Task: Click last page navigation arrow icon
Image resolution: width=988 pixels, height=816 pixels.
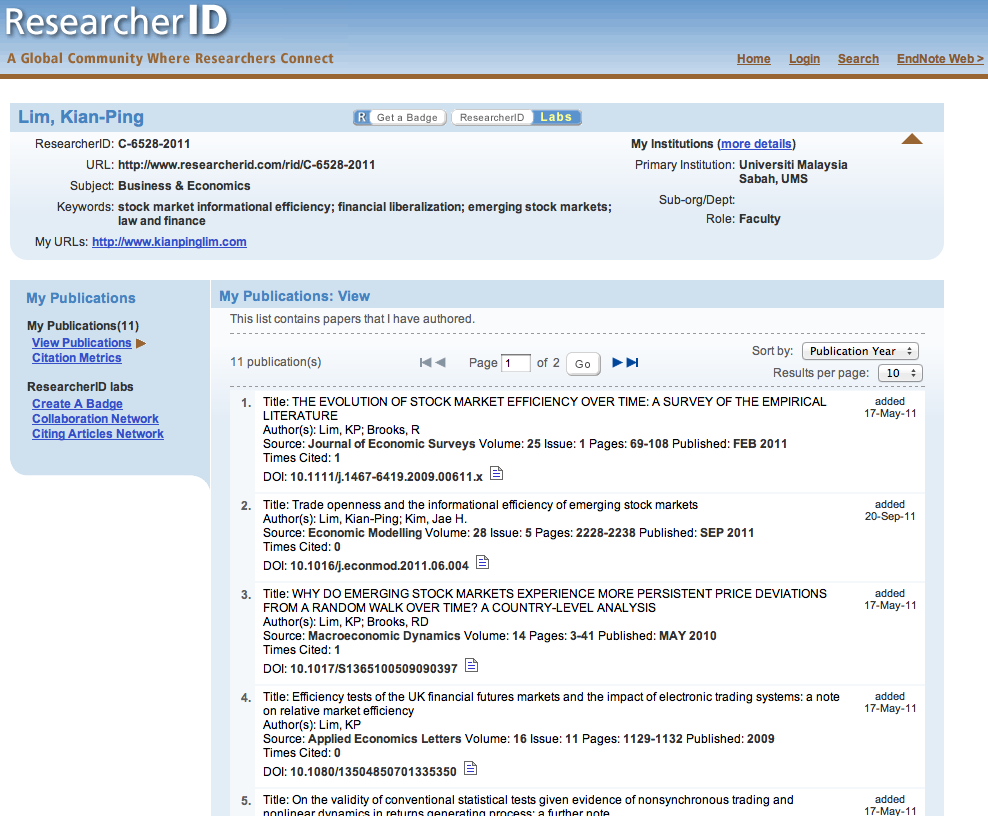Action: tap(632, 363)
